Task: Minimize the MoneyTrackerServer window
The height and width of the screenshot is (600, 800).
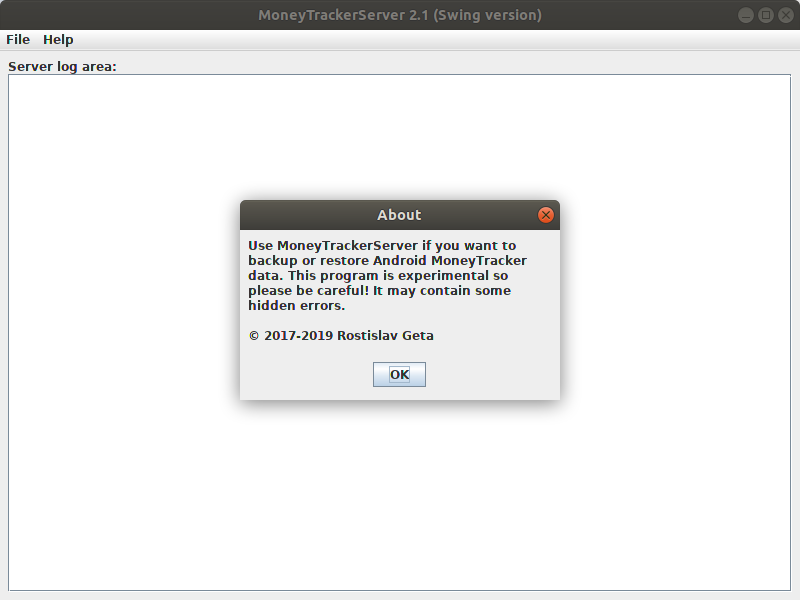Action: tap(745, 15)
